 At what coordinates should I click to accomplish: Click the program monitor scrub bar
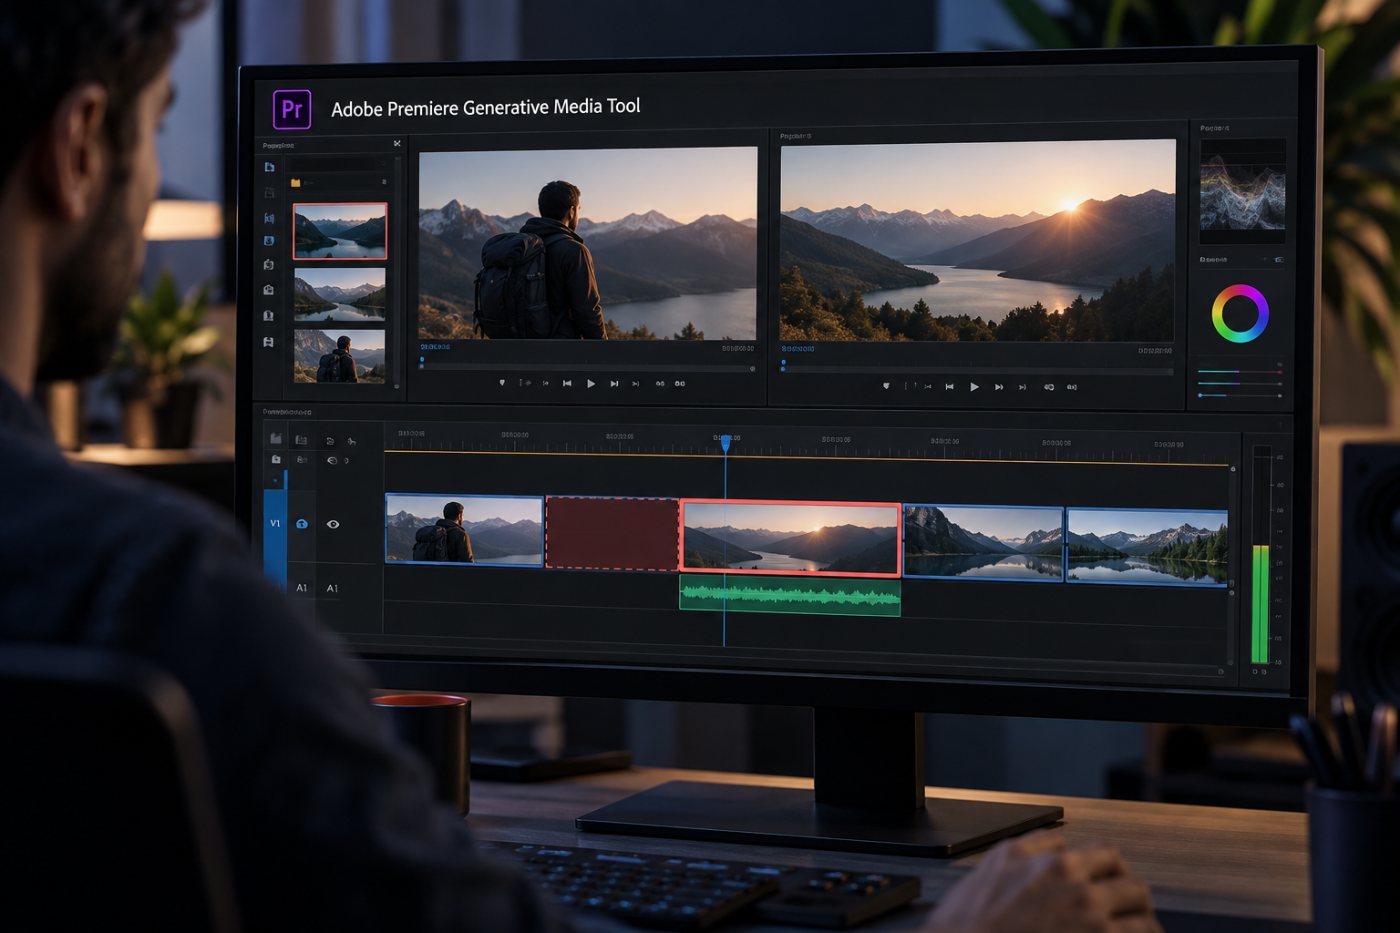977,371
